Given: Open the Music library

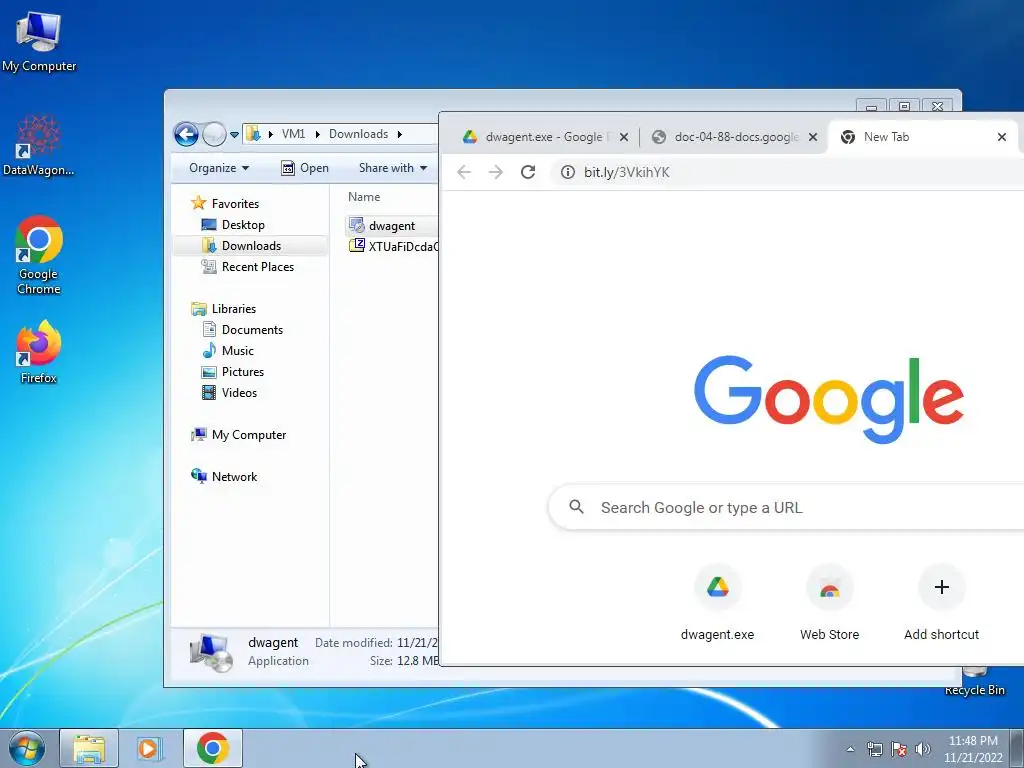Looking at the screenshot, I should 228,351.
